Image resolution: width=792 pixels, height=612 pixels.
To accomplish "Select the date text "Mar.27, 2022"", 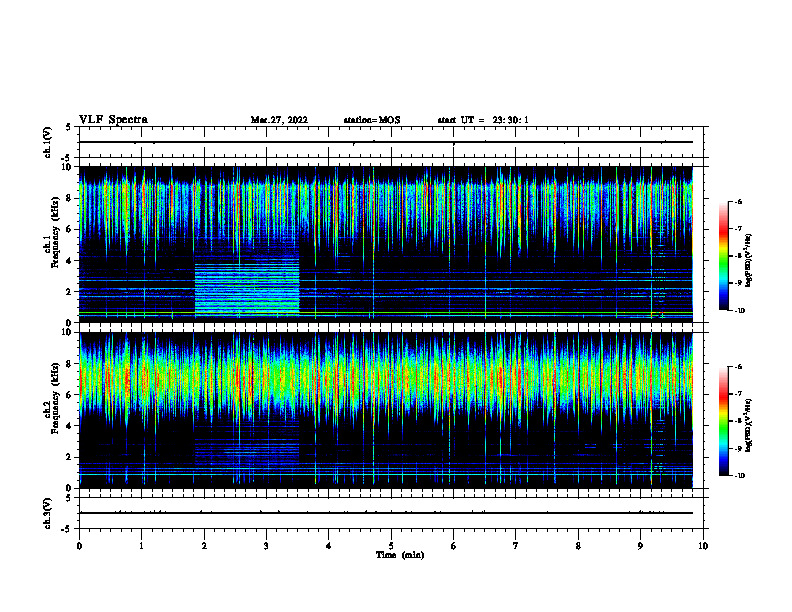I will (x=279, y=120).
